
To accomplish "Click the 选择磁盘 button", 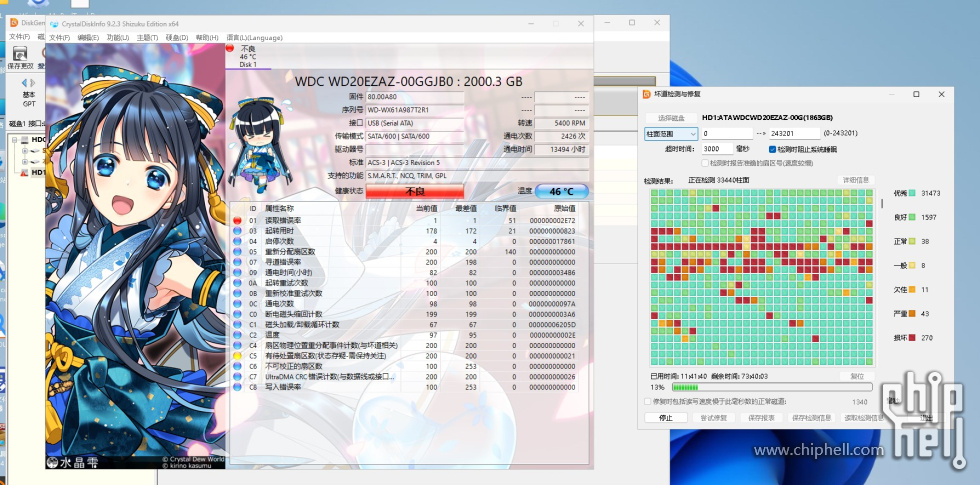I will pos(671,118).
